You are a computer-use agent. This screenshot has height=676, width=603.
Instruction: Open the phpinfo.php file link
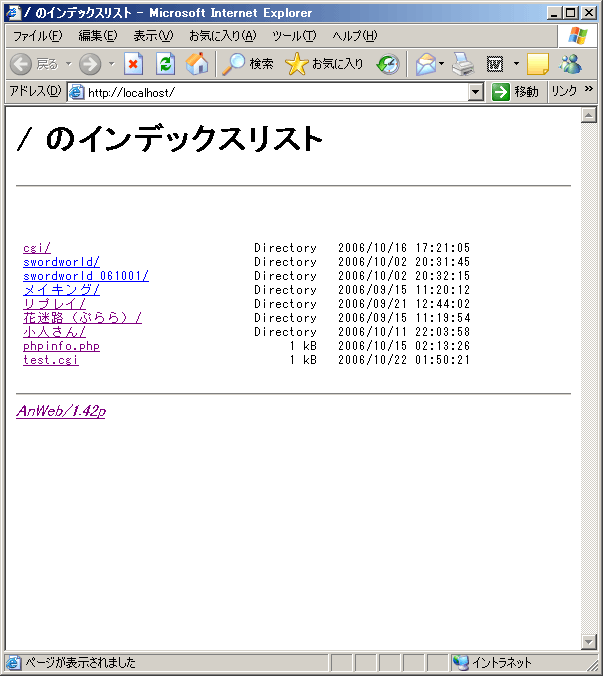coord(61,346)
